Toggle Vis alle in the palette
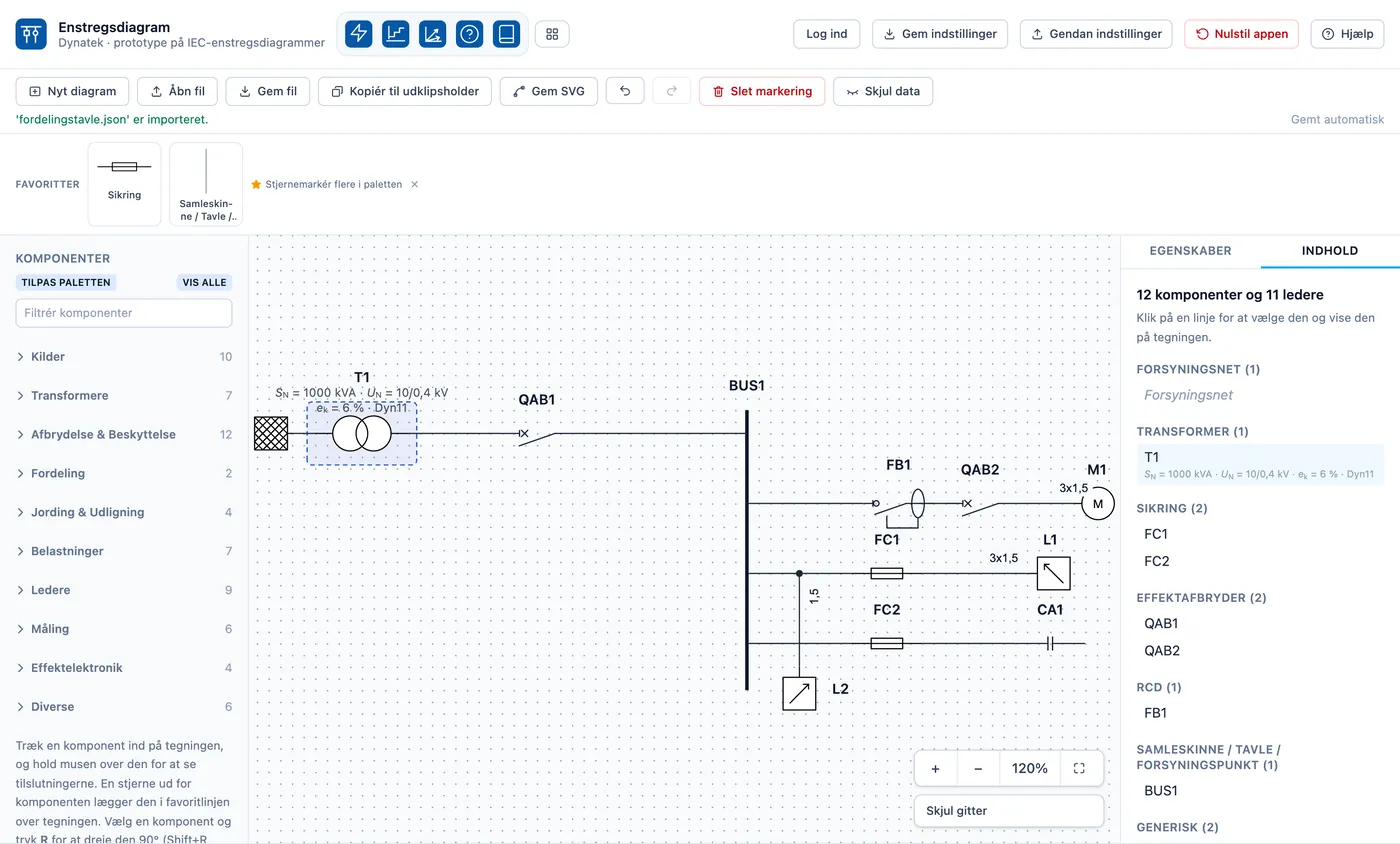The width and height of the screenshot is (1400, 844). pos(204,282)
